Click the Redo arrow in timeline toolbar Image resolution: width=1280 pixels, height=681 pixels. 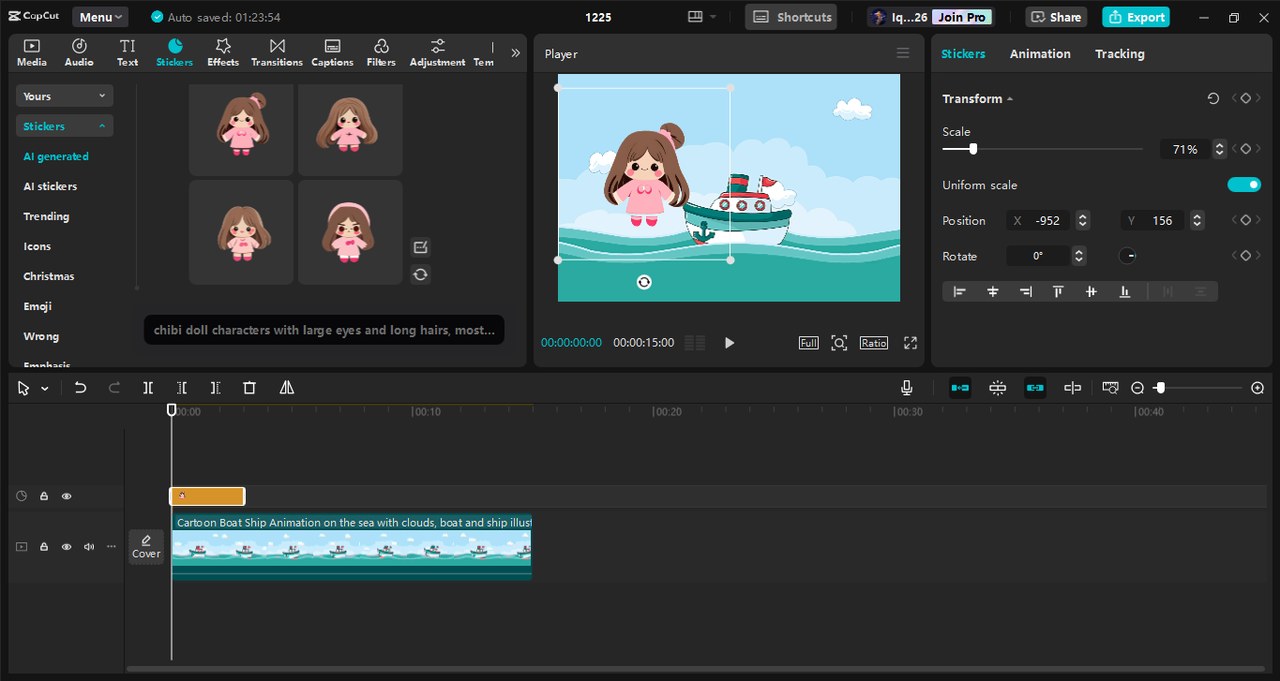point(114,388)
